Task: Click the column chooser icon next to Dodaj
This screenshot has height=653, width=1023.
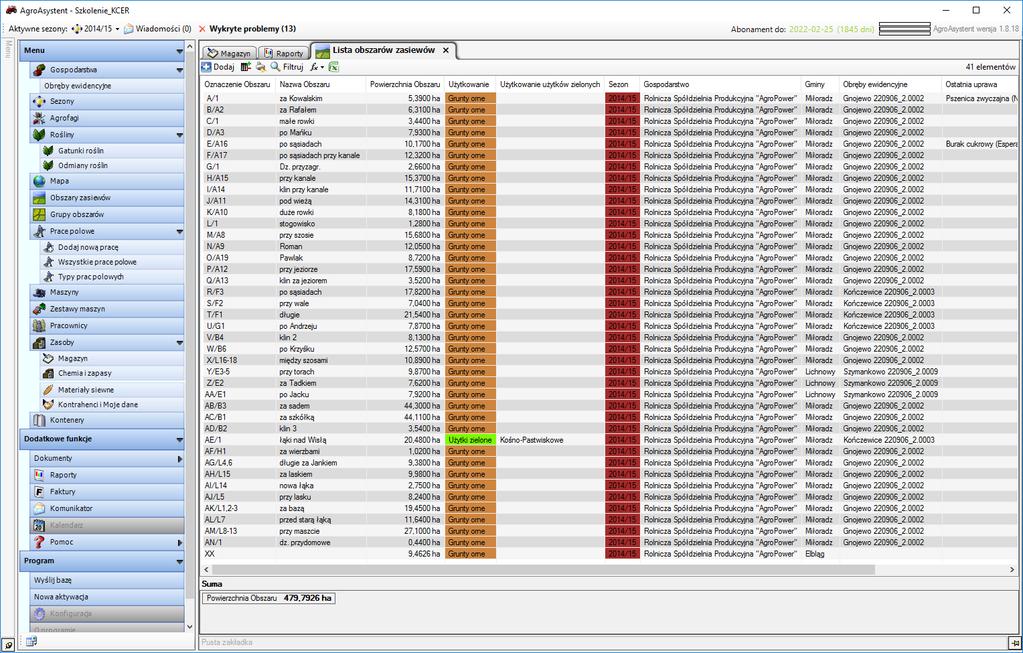Action: tap(245, 67)
